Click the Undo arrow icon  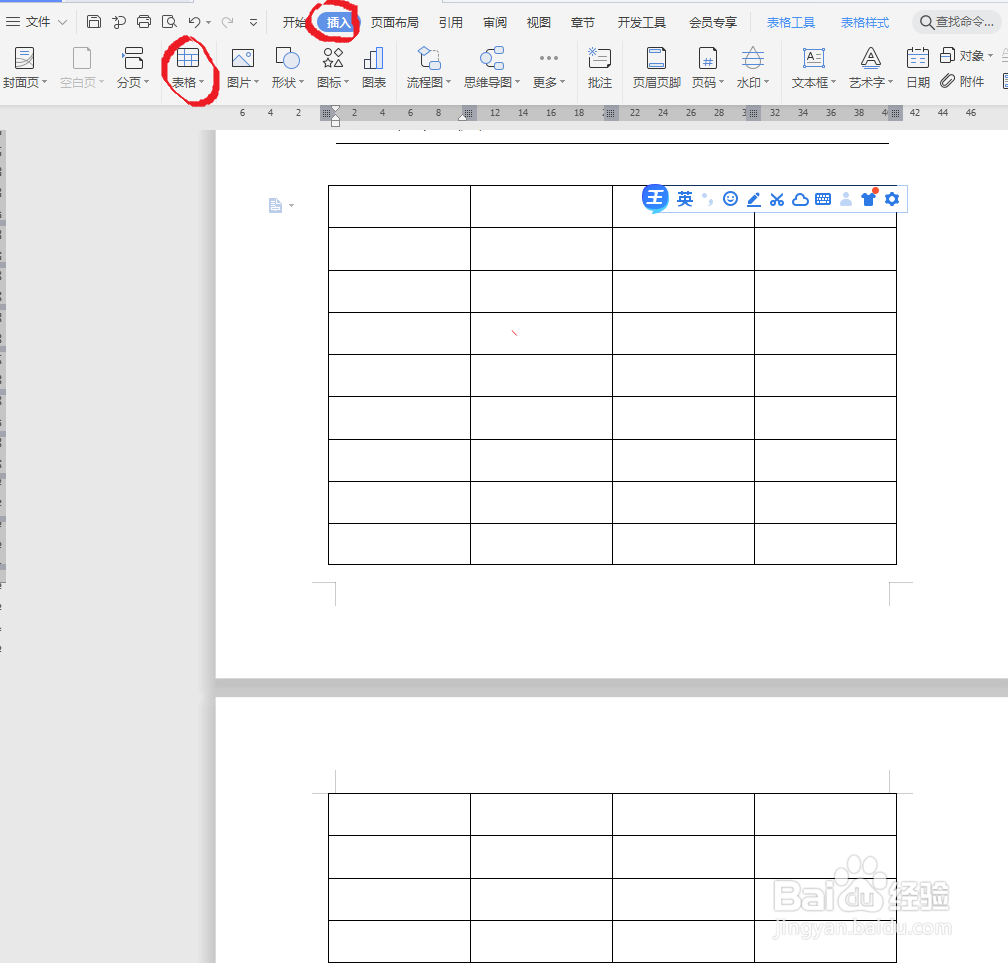click(x=194, y=22)
